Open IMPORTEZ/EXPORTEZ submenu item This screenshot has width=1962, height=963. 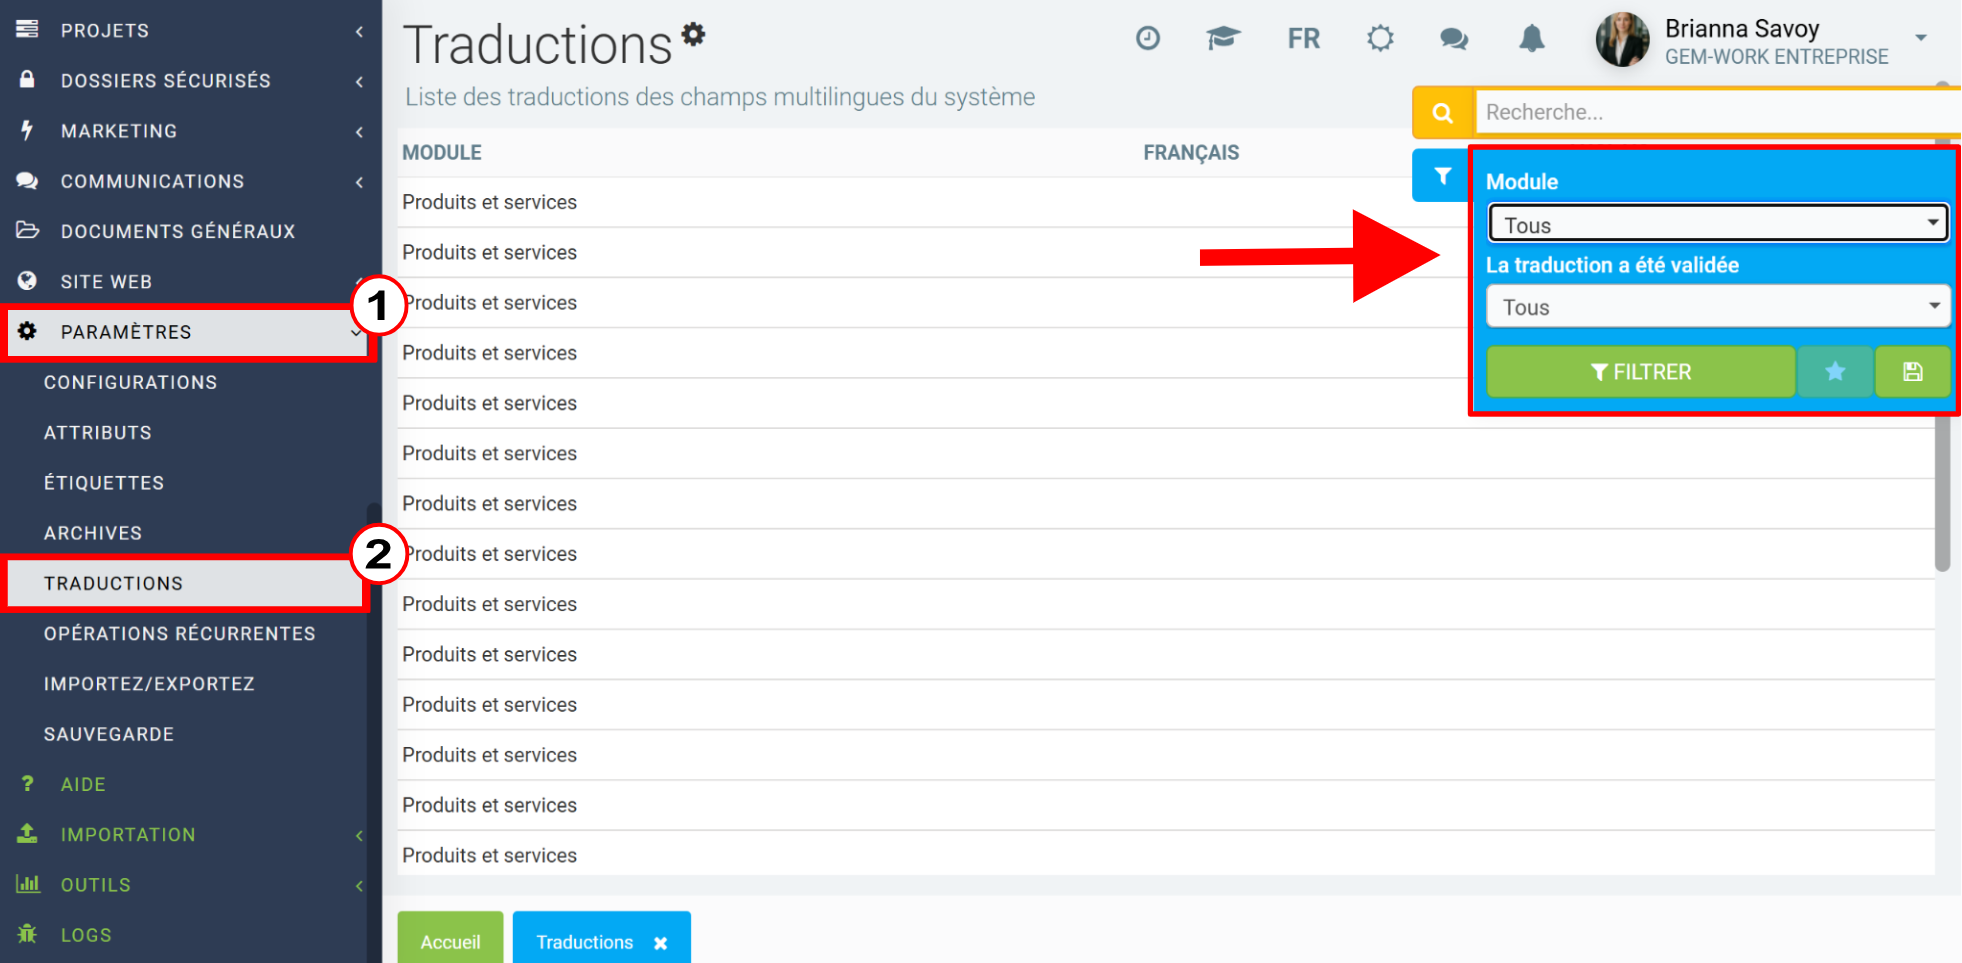[149, 684]
